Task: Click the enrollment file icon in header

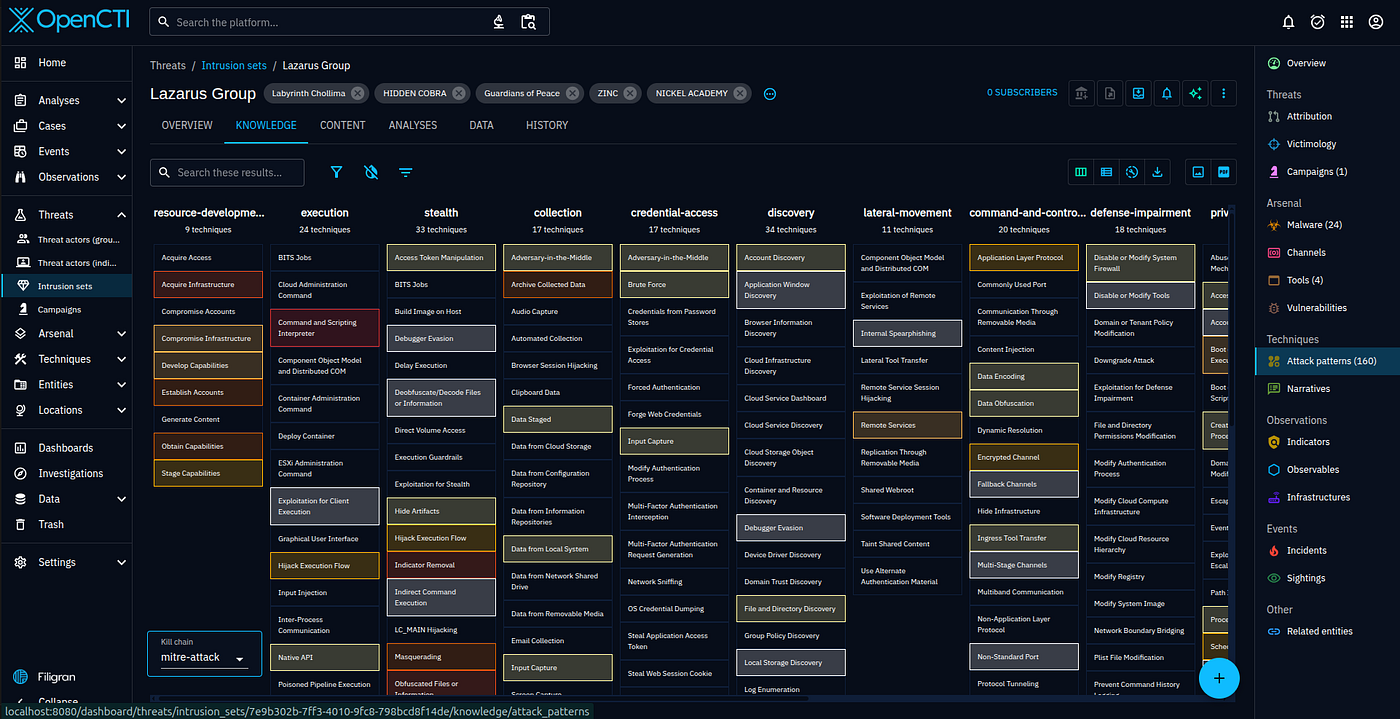Action: (1110, 93)
